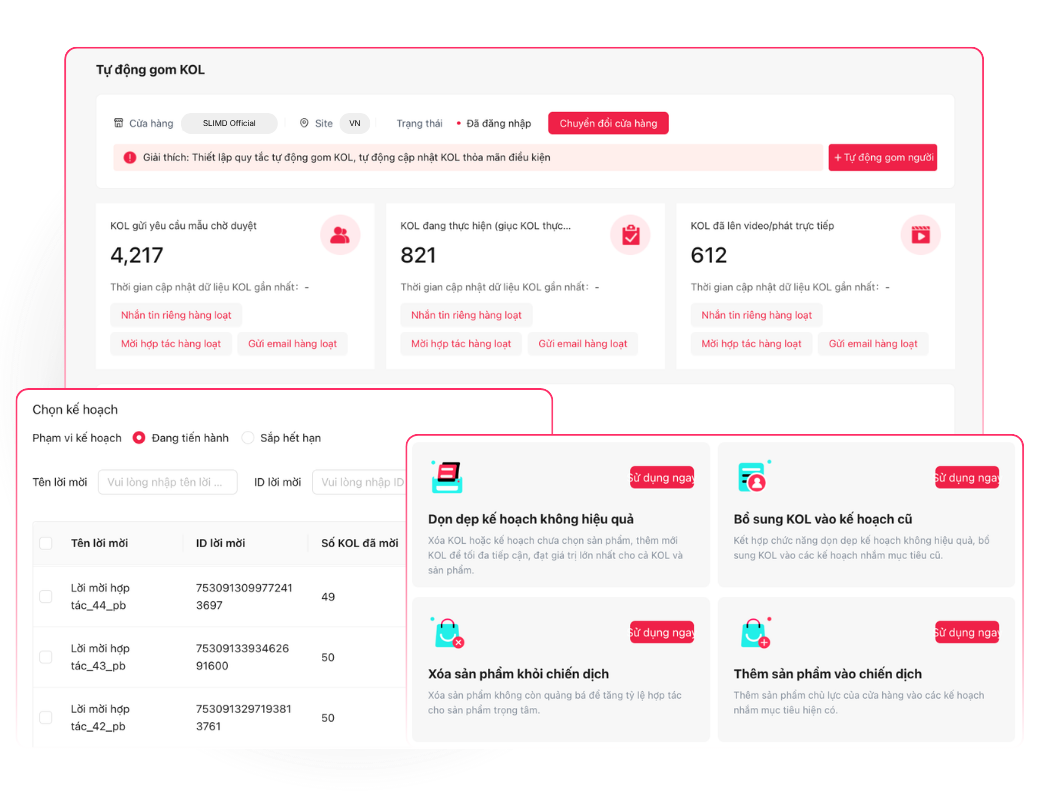The image size is (1041, 796).
Task: Check the row "Lời mời hợp tác_44_pb"
Action: [46, 596]
